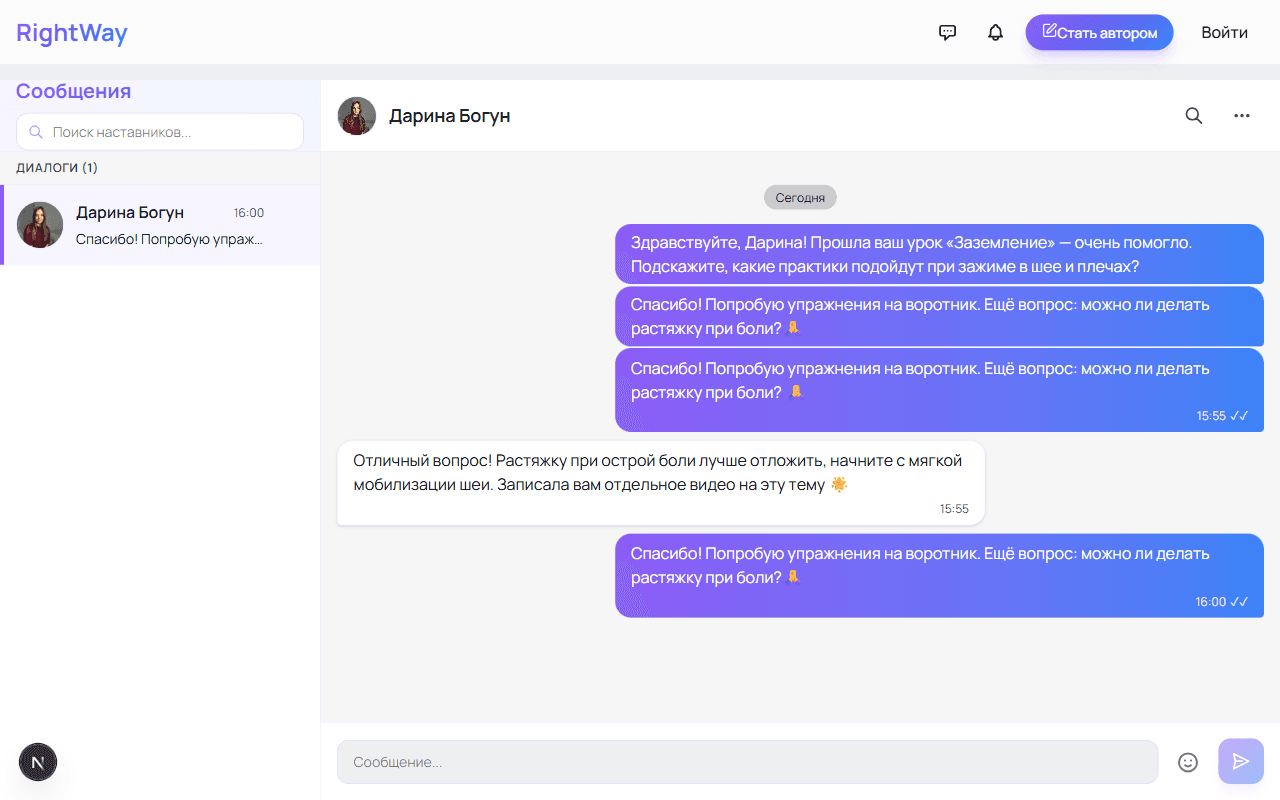The image size is (1280, 800).
Task: Send the message with the paper-plane button
Action: pyautogui.click(x=1241, y=762)
